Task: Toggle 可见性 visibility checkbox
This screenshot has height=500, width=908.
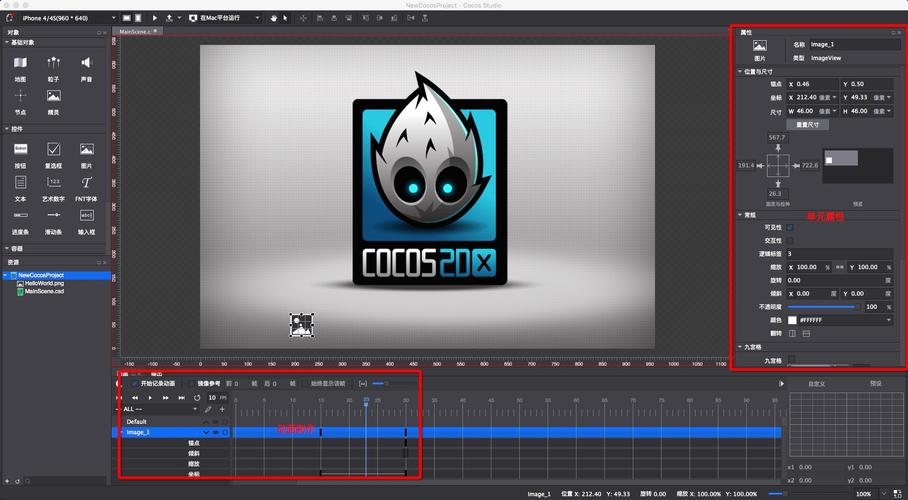Action: pyautogui.click(x=790, y=228)
